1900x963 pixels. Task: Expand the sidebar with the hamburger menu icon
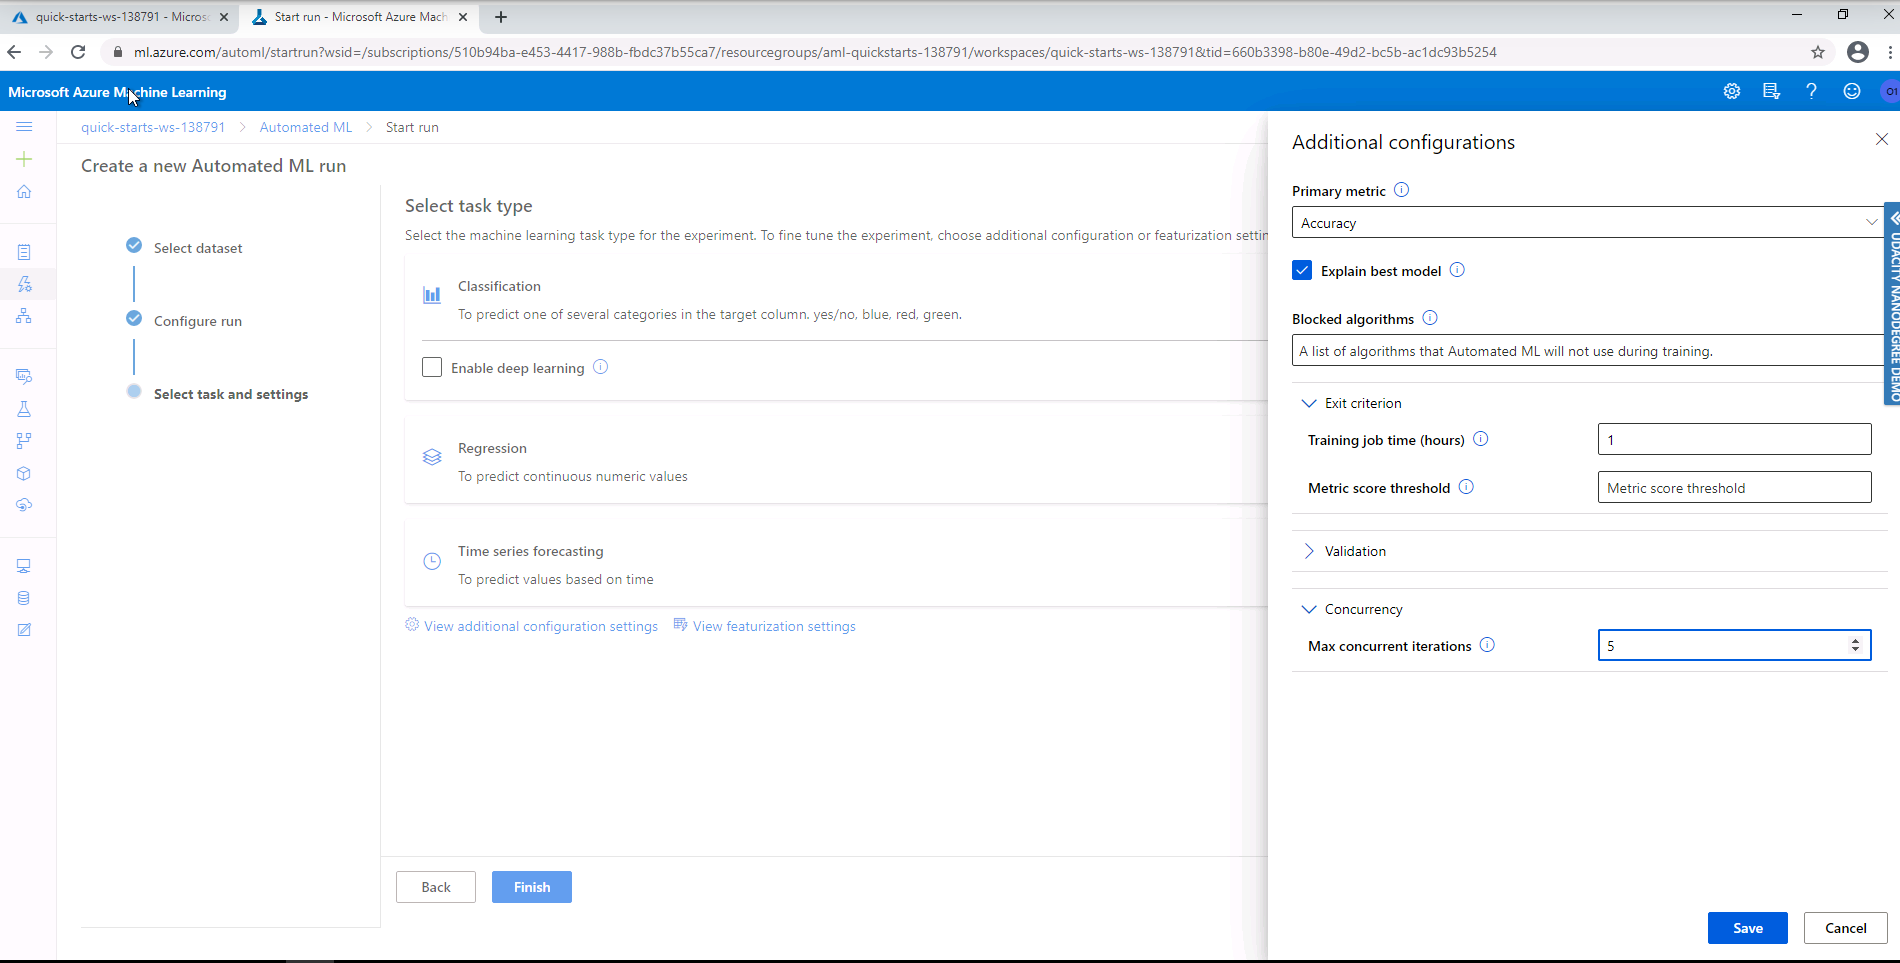click(x=24, y=127)
